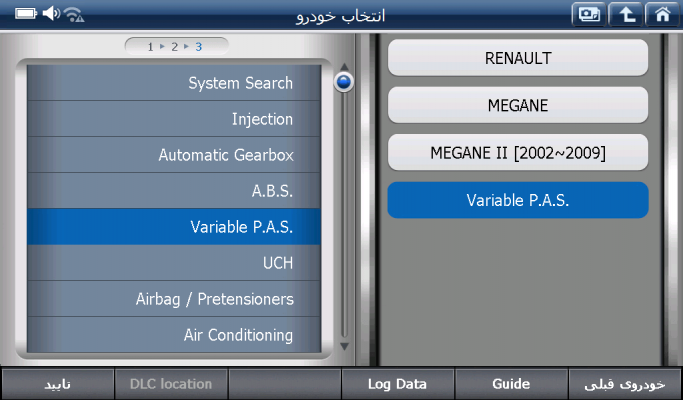Screen dimensions: 683x400
Task: Click the up-arrow back icon
Action: (x=624, y=15)
